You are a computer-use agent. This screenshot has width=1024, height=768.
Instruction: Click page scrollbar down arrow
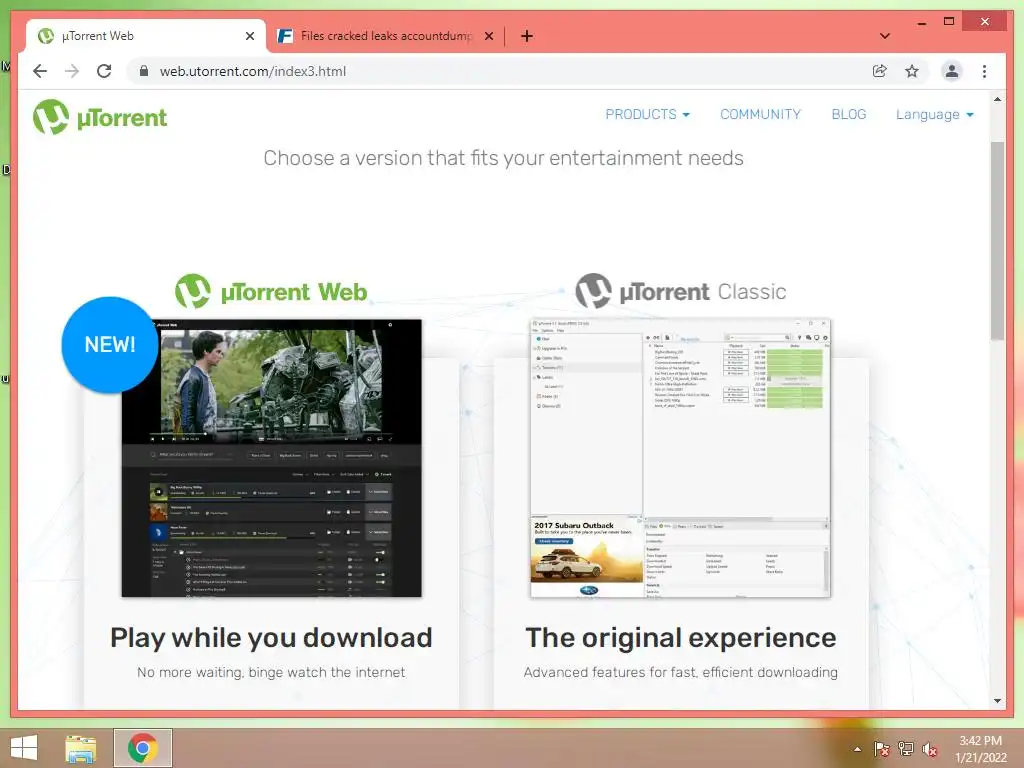(x=997, y=701)
